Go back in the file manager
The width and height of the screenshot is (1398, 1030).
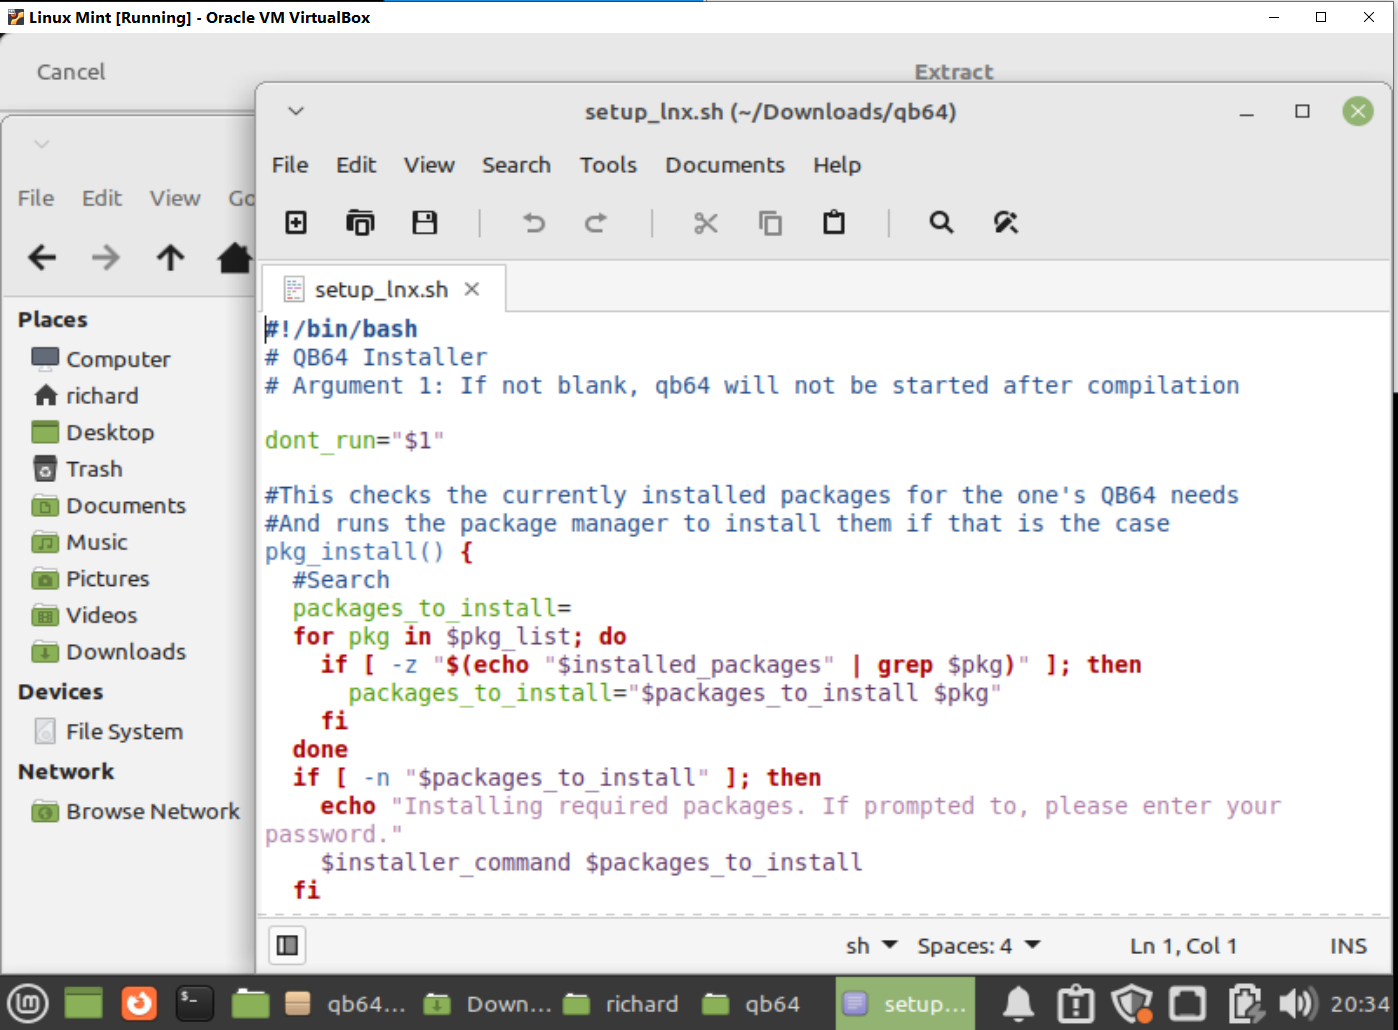pyautogui.click(x=42, y=258)
